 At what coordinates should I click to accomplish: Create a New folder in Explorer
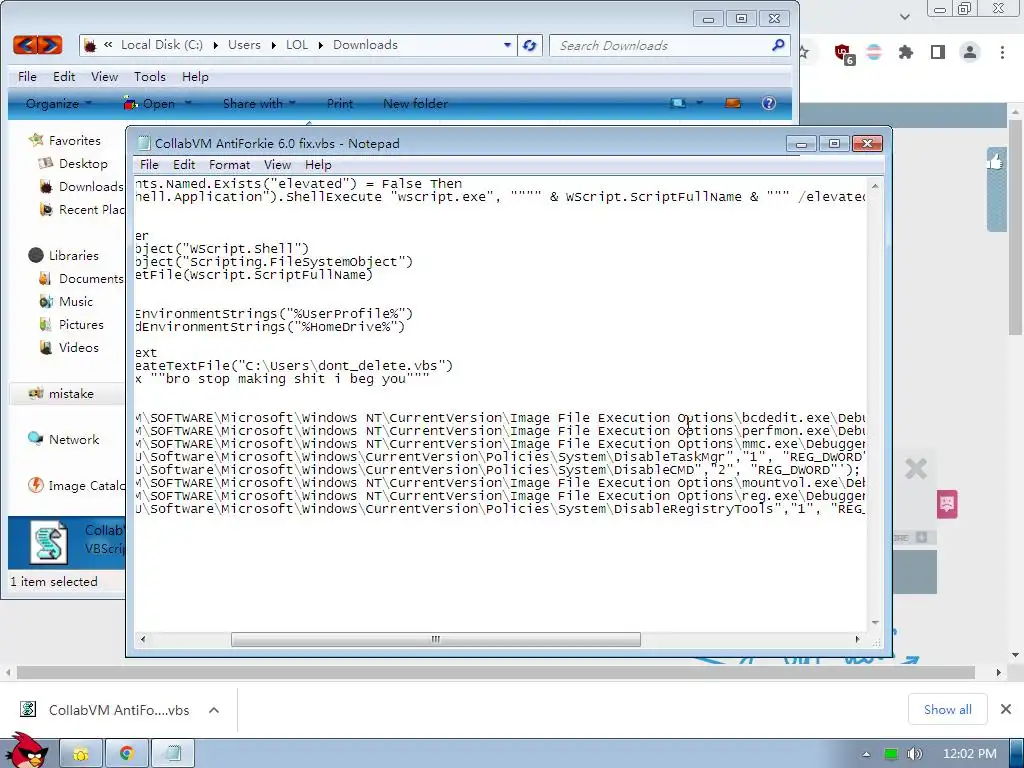(x=415, y=103)
